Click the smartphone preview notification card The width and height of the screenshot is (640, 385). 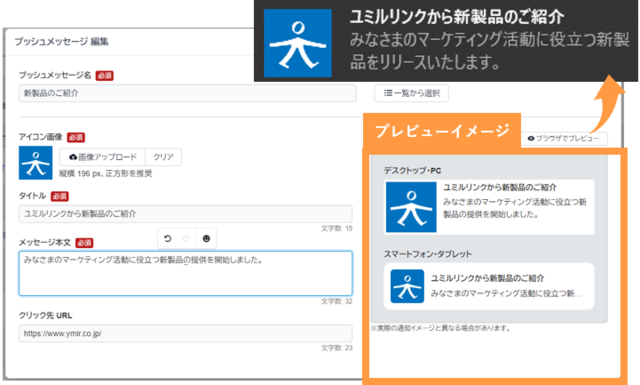[489, 286]
